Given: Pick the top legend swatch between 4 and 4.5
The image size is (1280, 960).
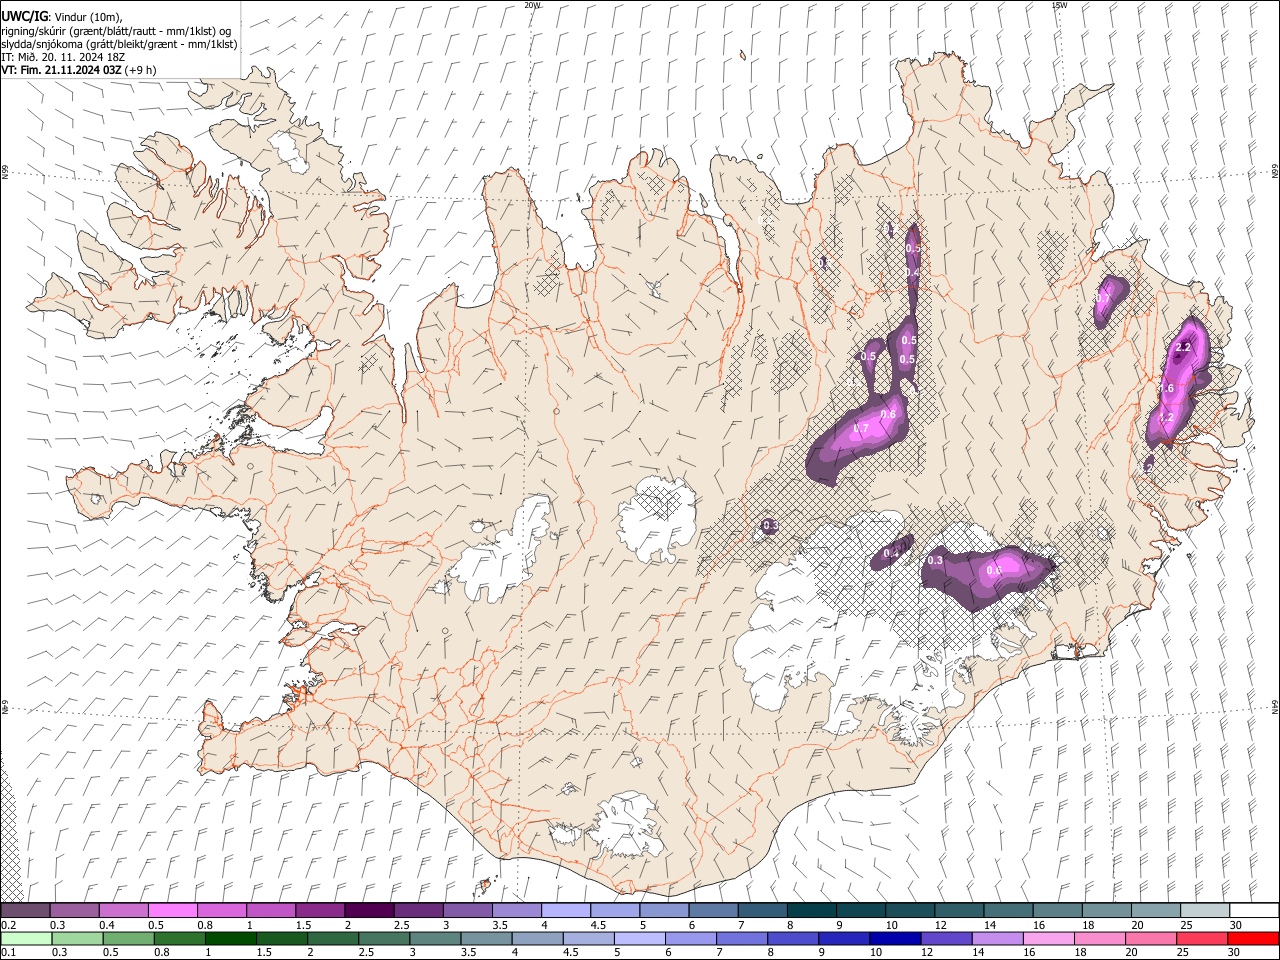Looking at the screenshot, I should [x=565, y=910].
